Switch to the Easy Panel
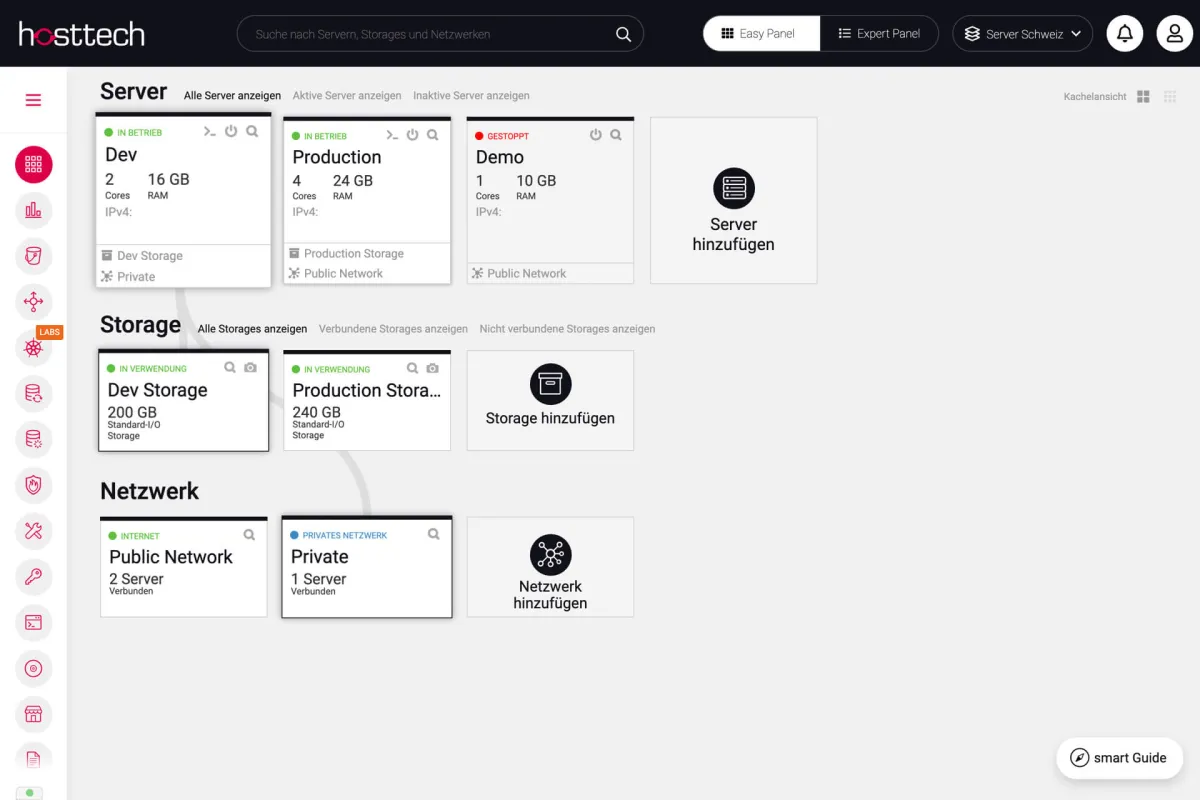The height and width of the screenshot is (800, 1200). point(760,34)
